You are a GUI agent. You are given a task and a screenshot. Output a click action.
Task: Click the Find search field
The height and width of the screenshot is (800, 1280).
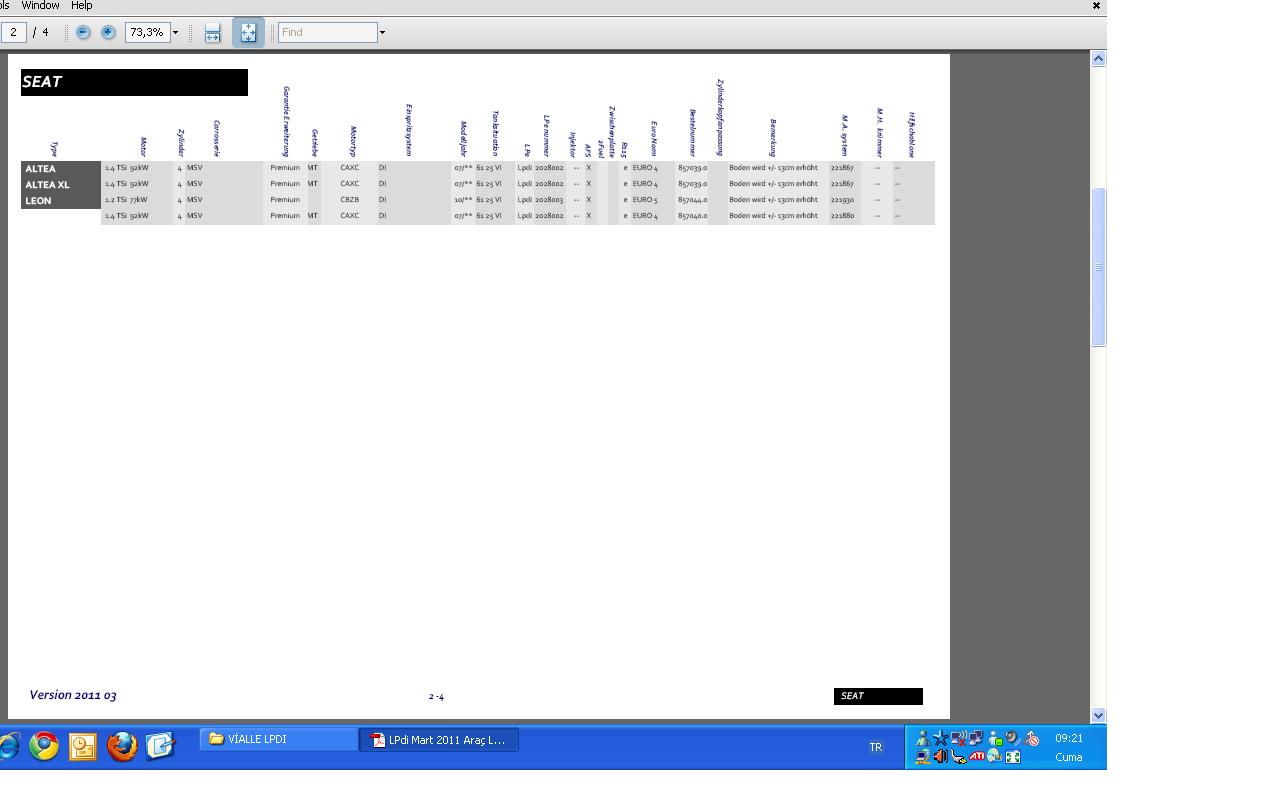click(x=327, y=32)
